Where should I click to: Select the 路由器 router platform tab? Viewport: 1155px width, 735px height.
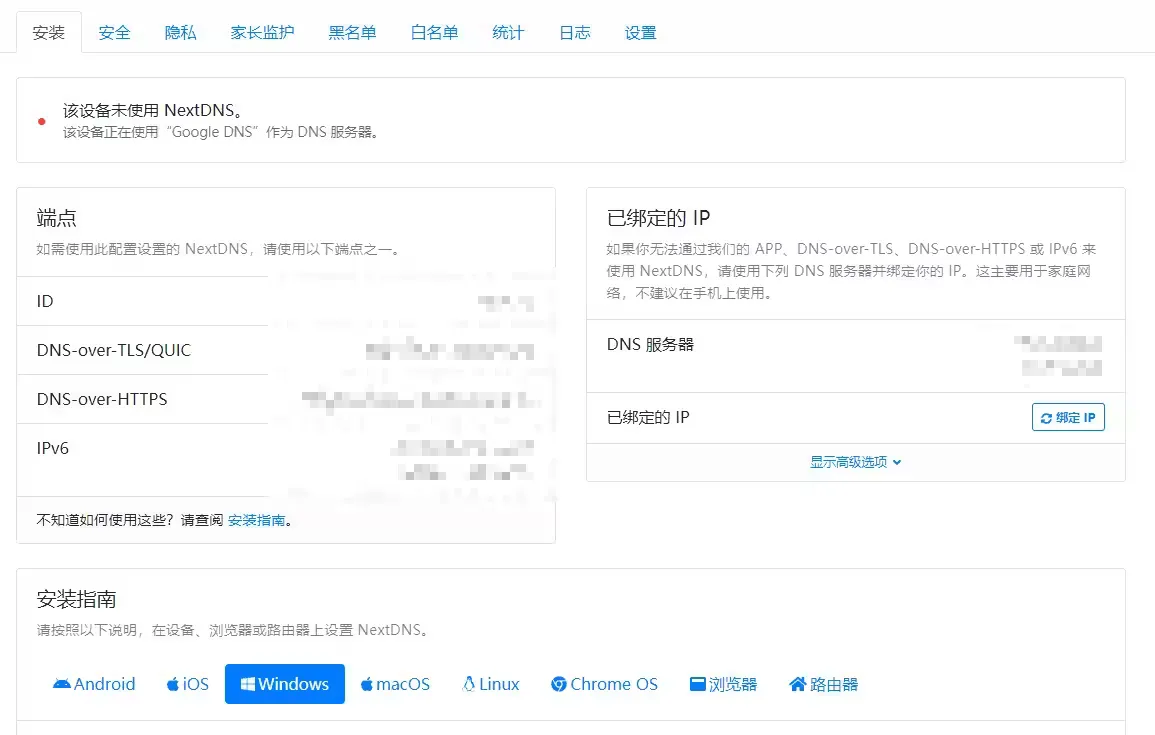pos(823,684)
